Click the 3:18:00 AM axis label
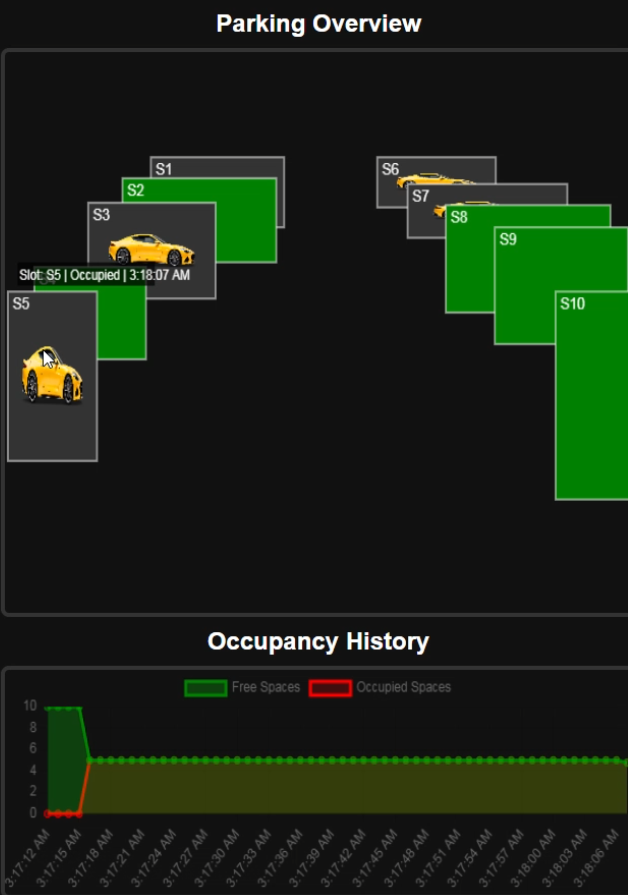This screenshot has height=895, width=628. [x=533, y=858]
